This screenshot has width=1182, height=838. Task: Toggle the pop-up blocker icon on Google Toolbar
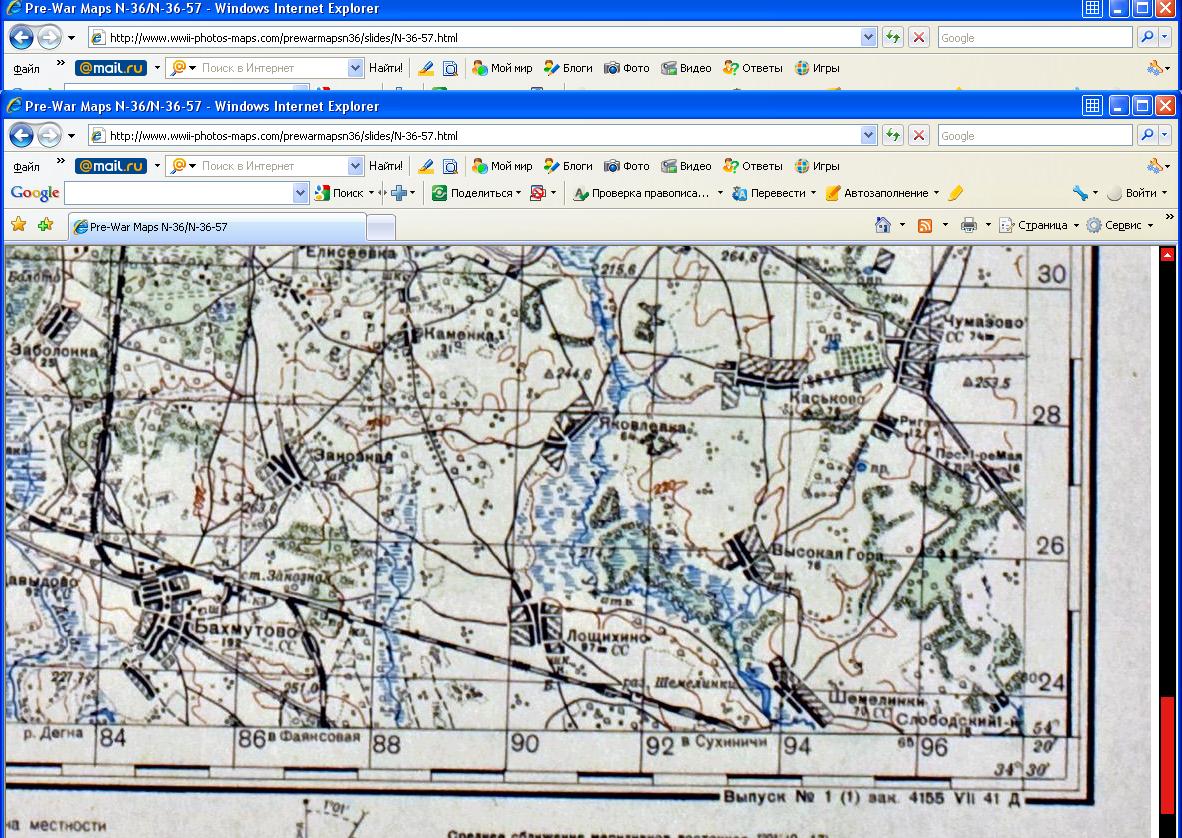click(x=538, y=193)
